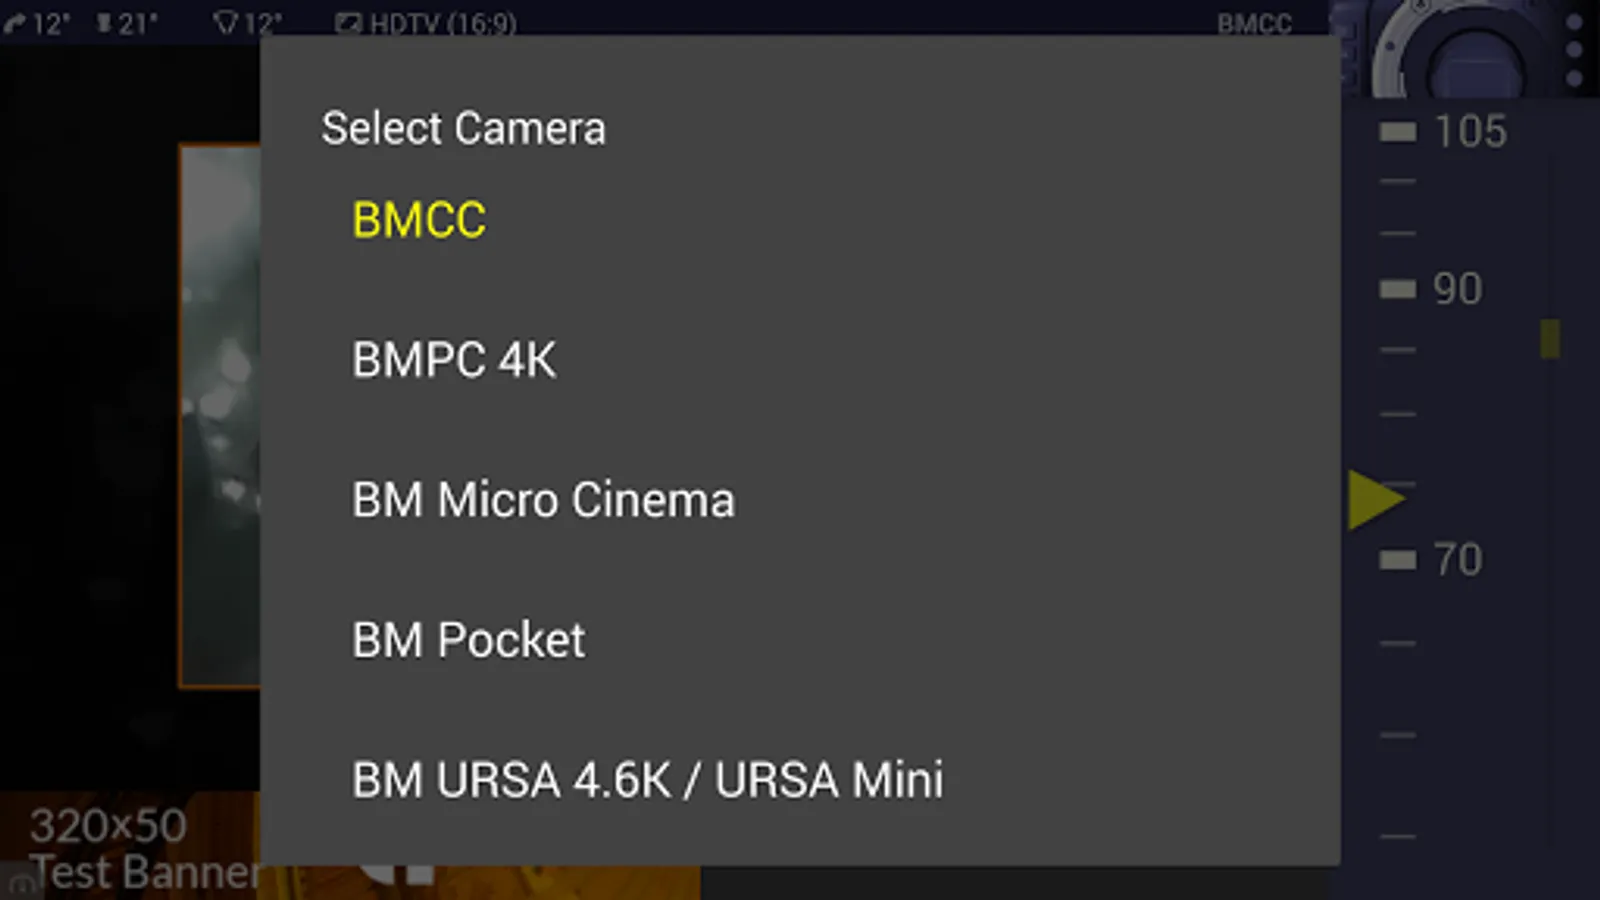Jump to 90 on the focal length scale
The width and height of the screenshot is (1600, 900).
pyautogui.click(x=1457, y=289)
